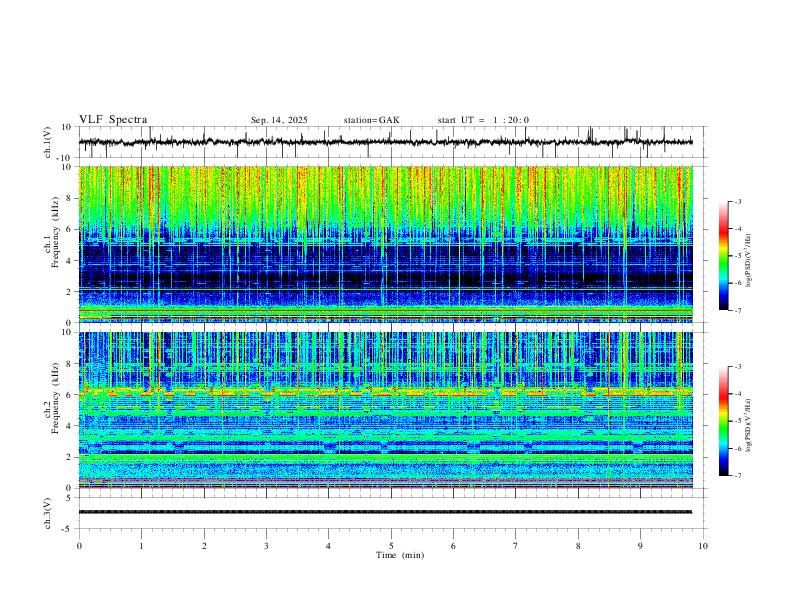
Task: Click the date 'Sep. 14, 2025'
Action: click(279, 120)
